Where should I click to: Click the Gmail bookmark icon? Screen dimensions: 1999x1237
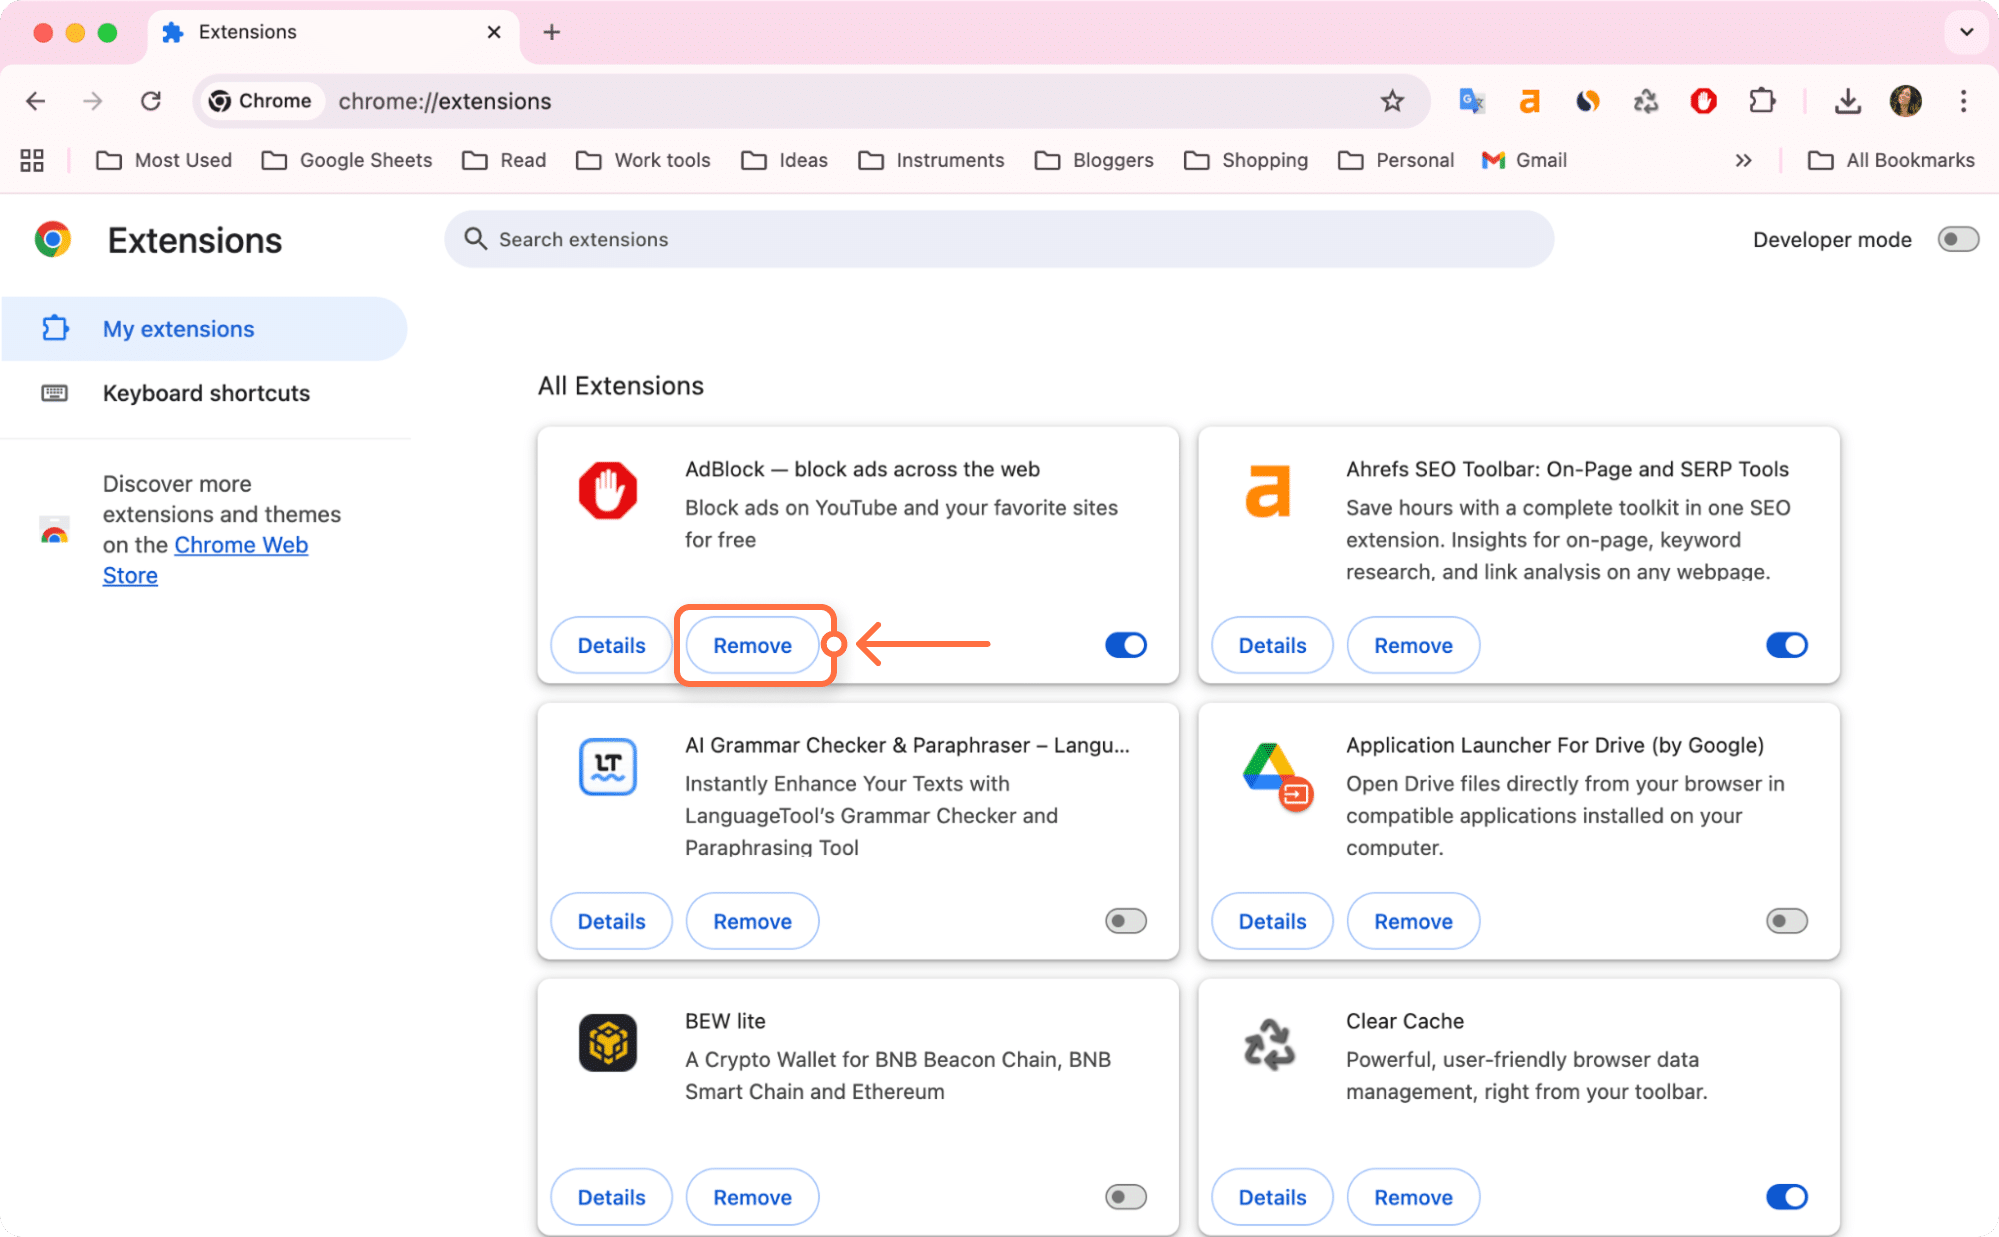pos(1492,160)
